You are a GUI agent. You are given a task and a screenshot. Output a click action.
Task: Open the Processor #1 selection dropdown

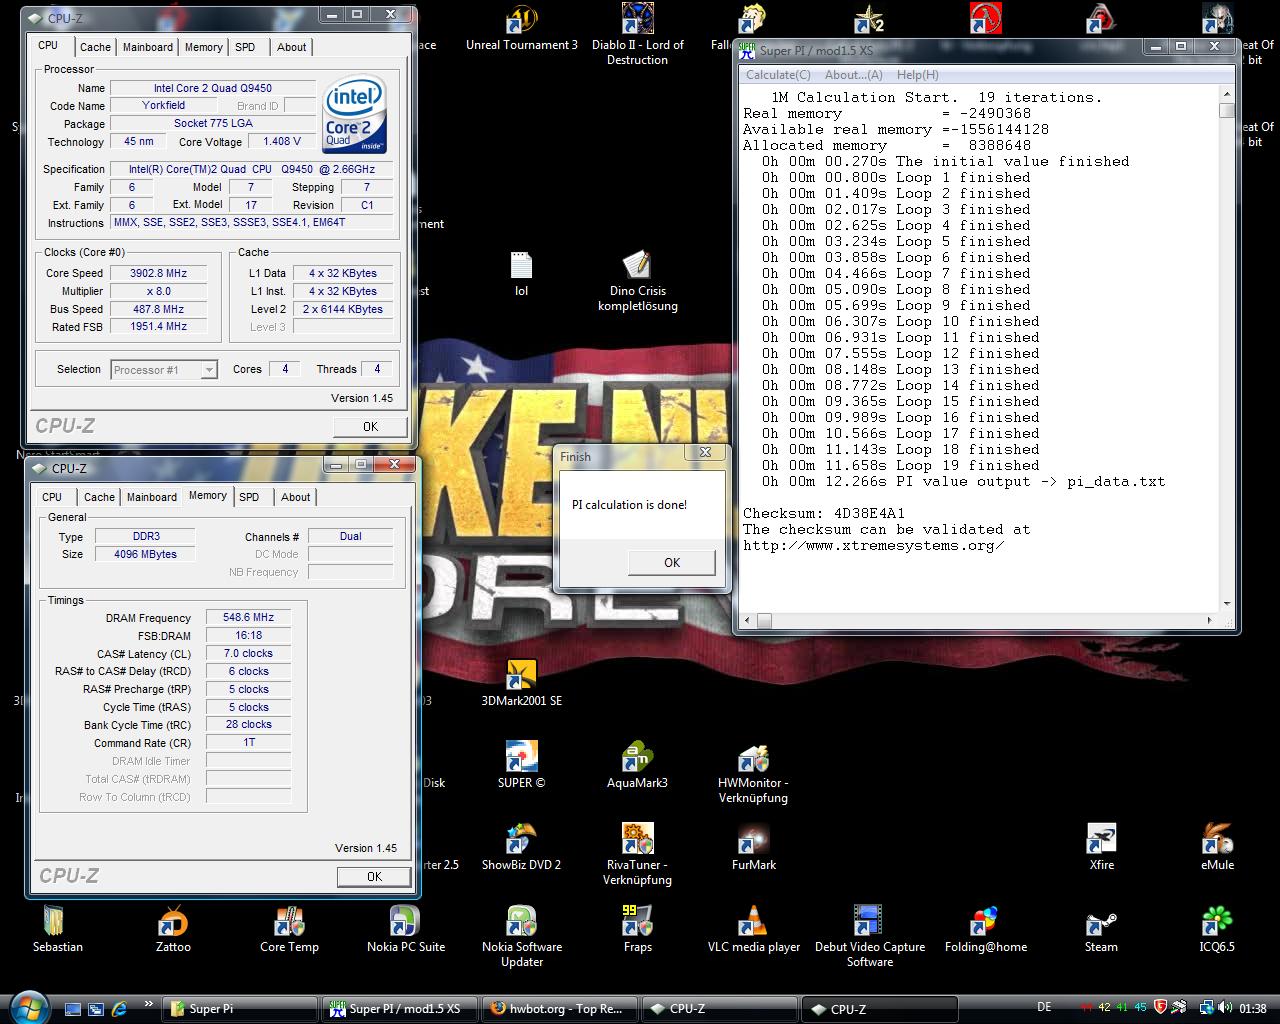click(x=164, y=370)
